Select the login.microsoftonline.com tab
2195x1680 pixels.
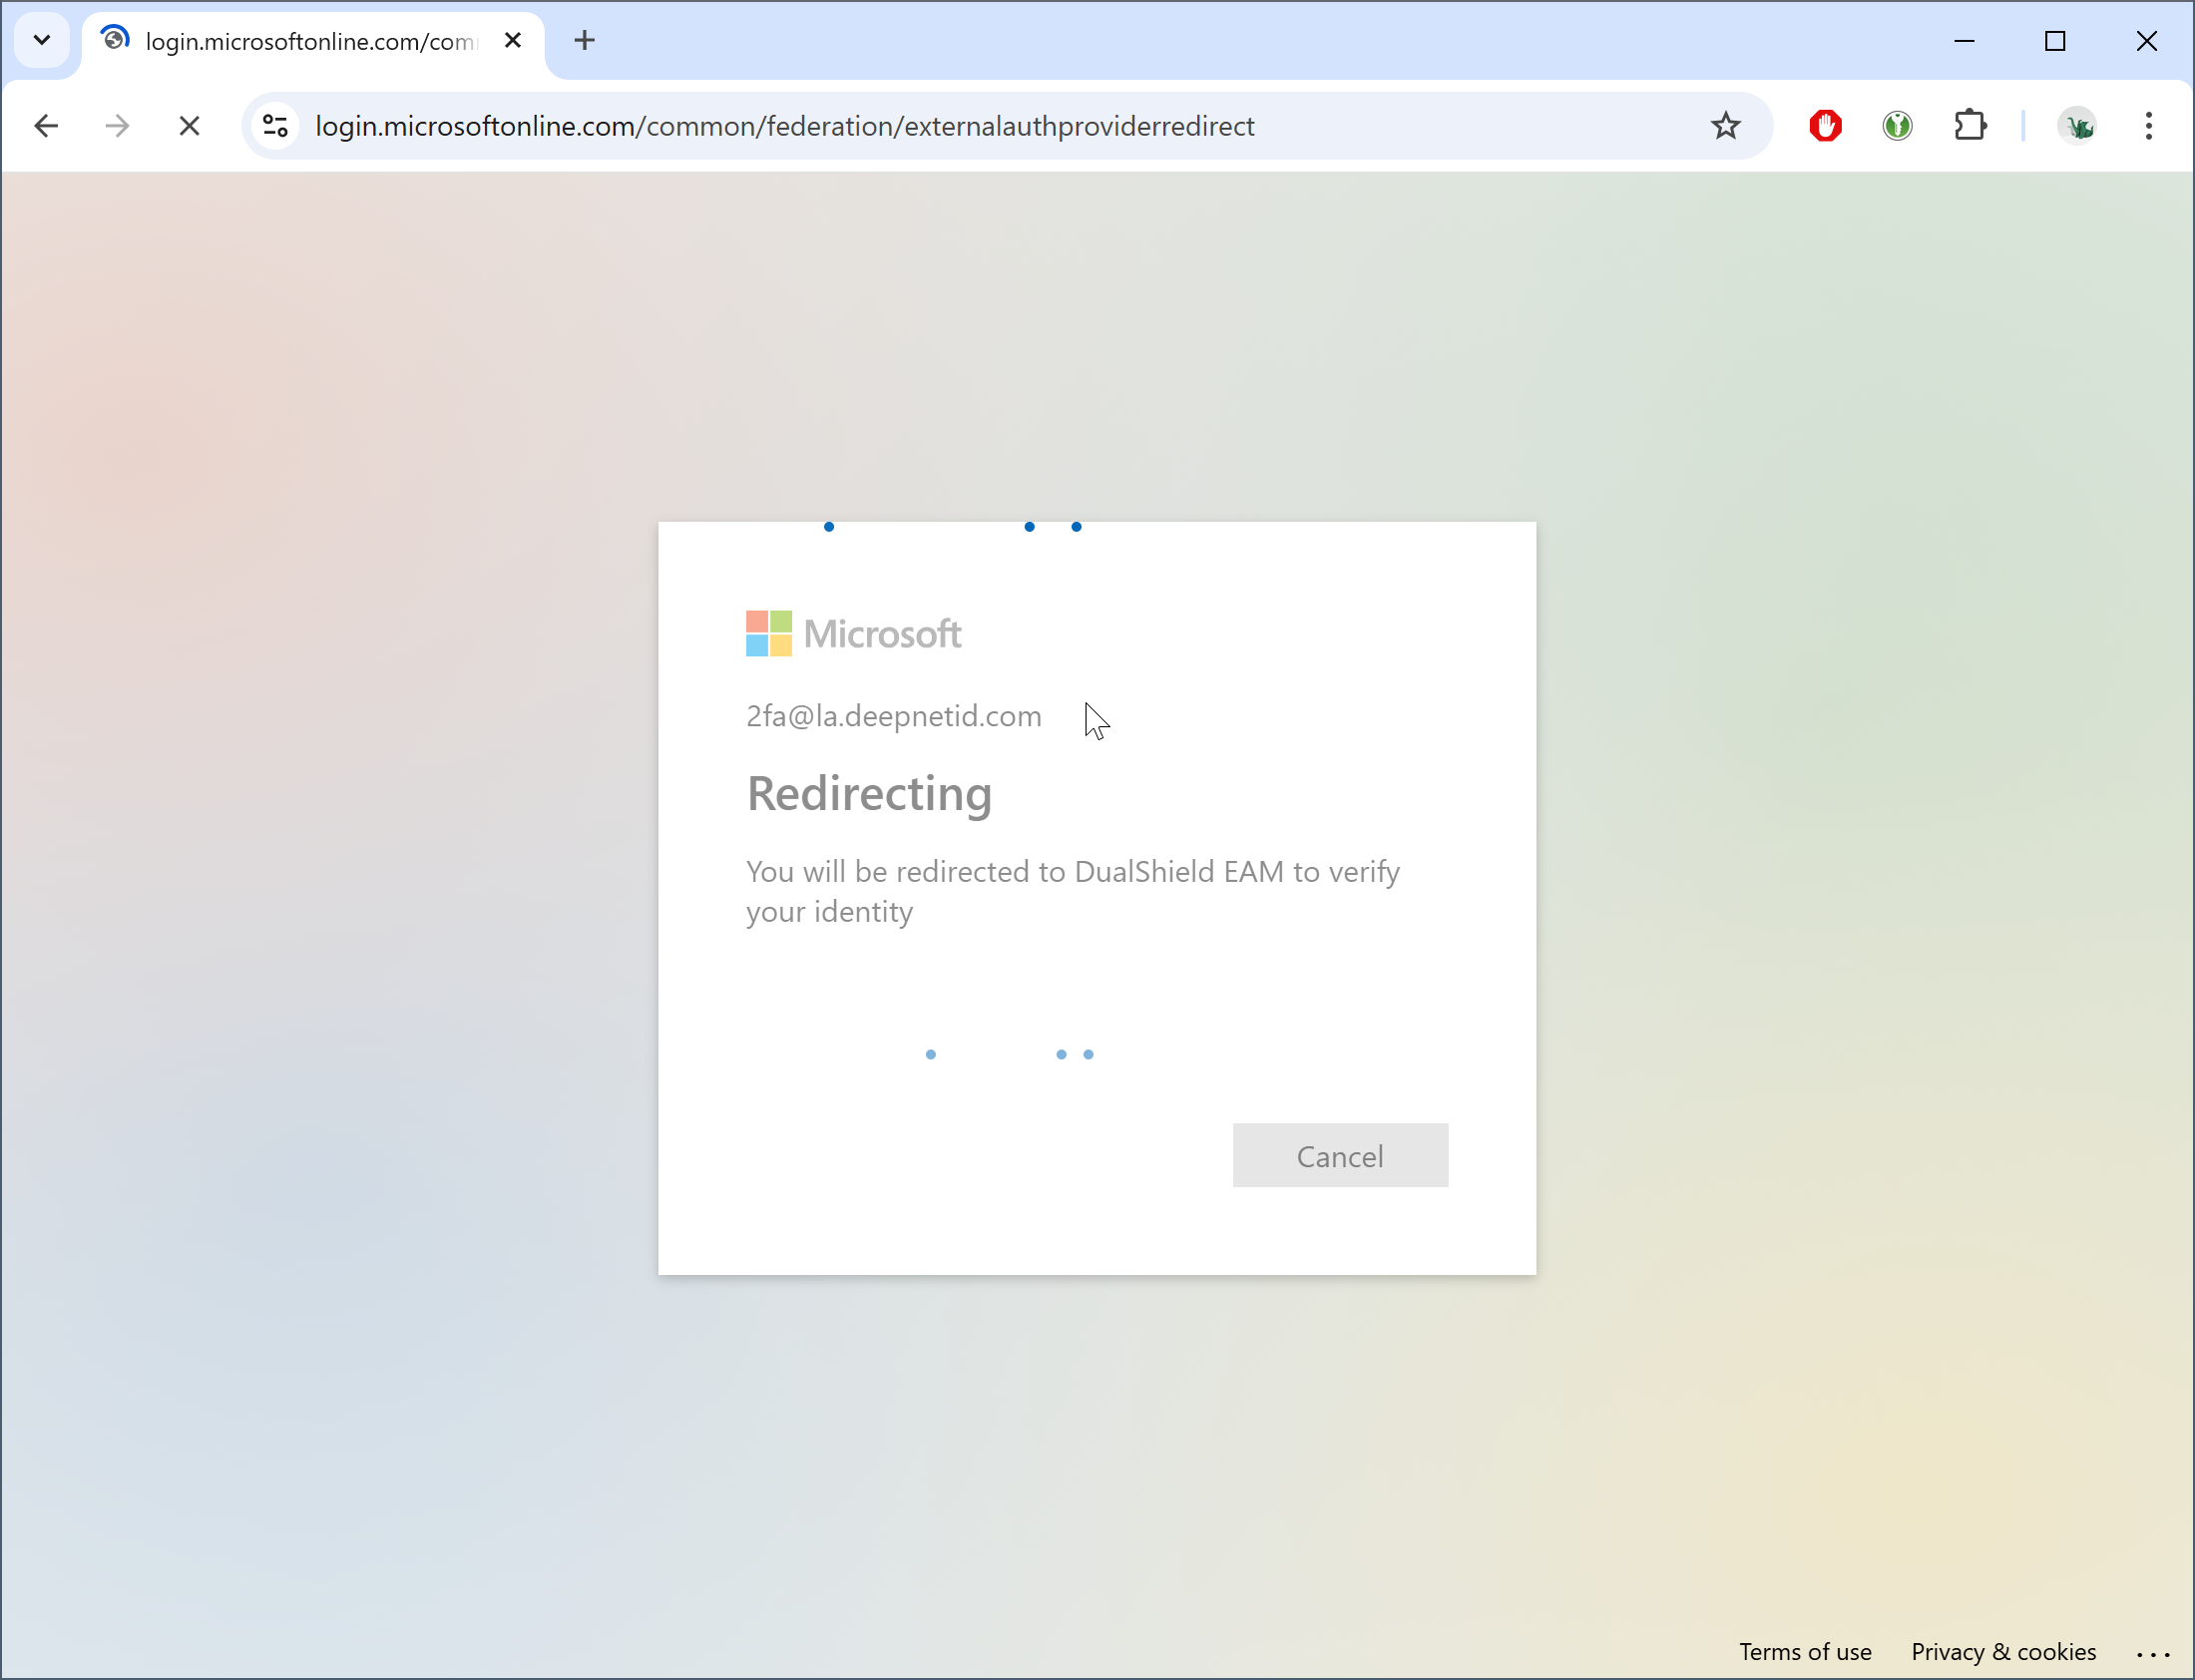[x=310, y=41]
